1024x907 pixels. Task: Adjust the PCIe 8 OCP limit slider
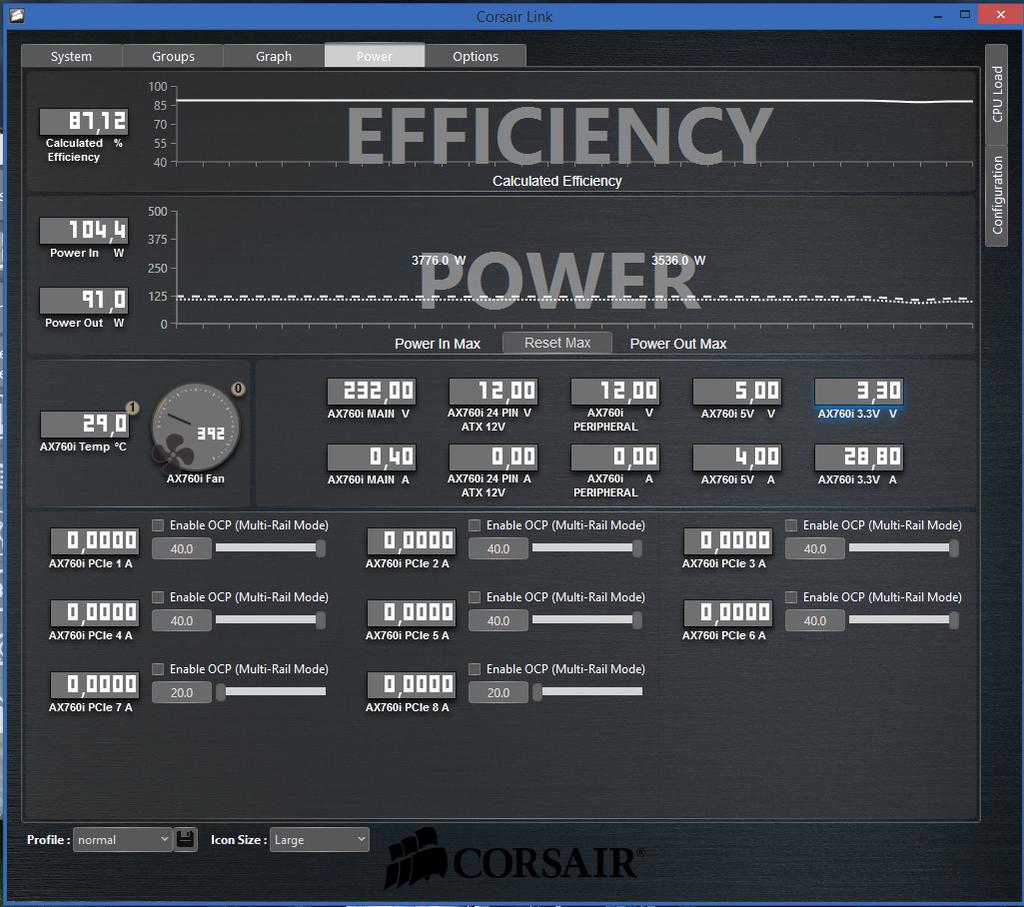[x=588, y=692]
